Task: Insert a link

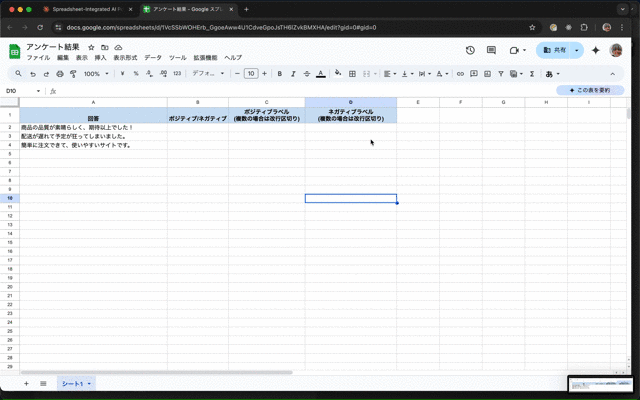Action: [460, 74]
